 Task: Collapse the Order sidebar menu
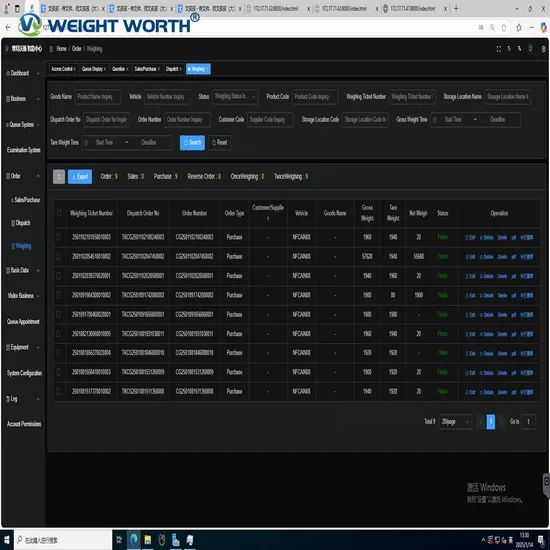pyautogui.click(x=23, y=176)
